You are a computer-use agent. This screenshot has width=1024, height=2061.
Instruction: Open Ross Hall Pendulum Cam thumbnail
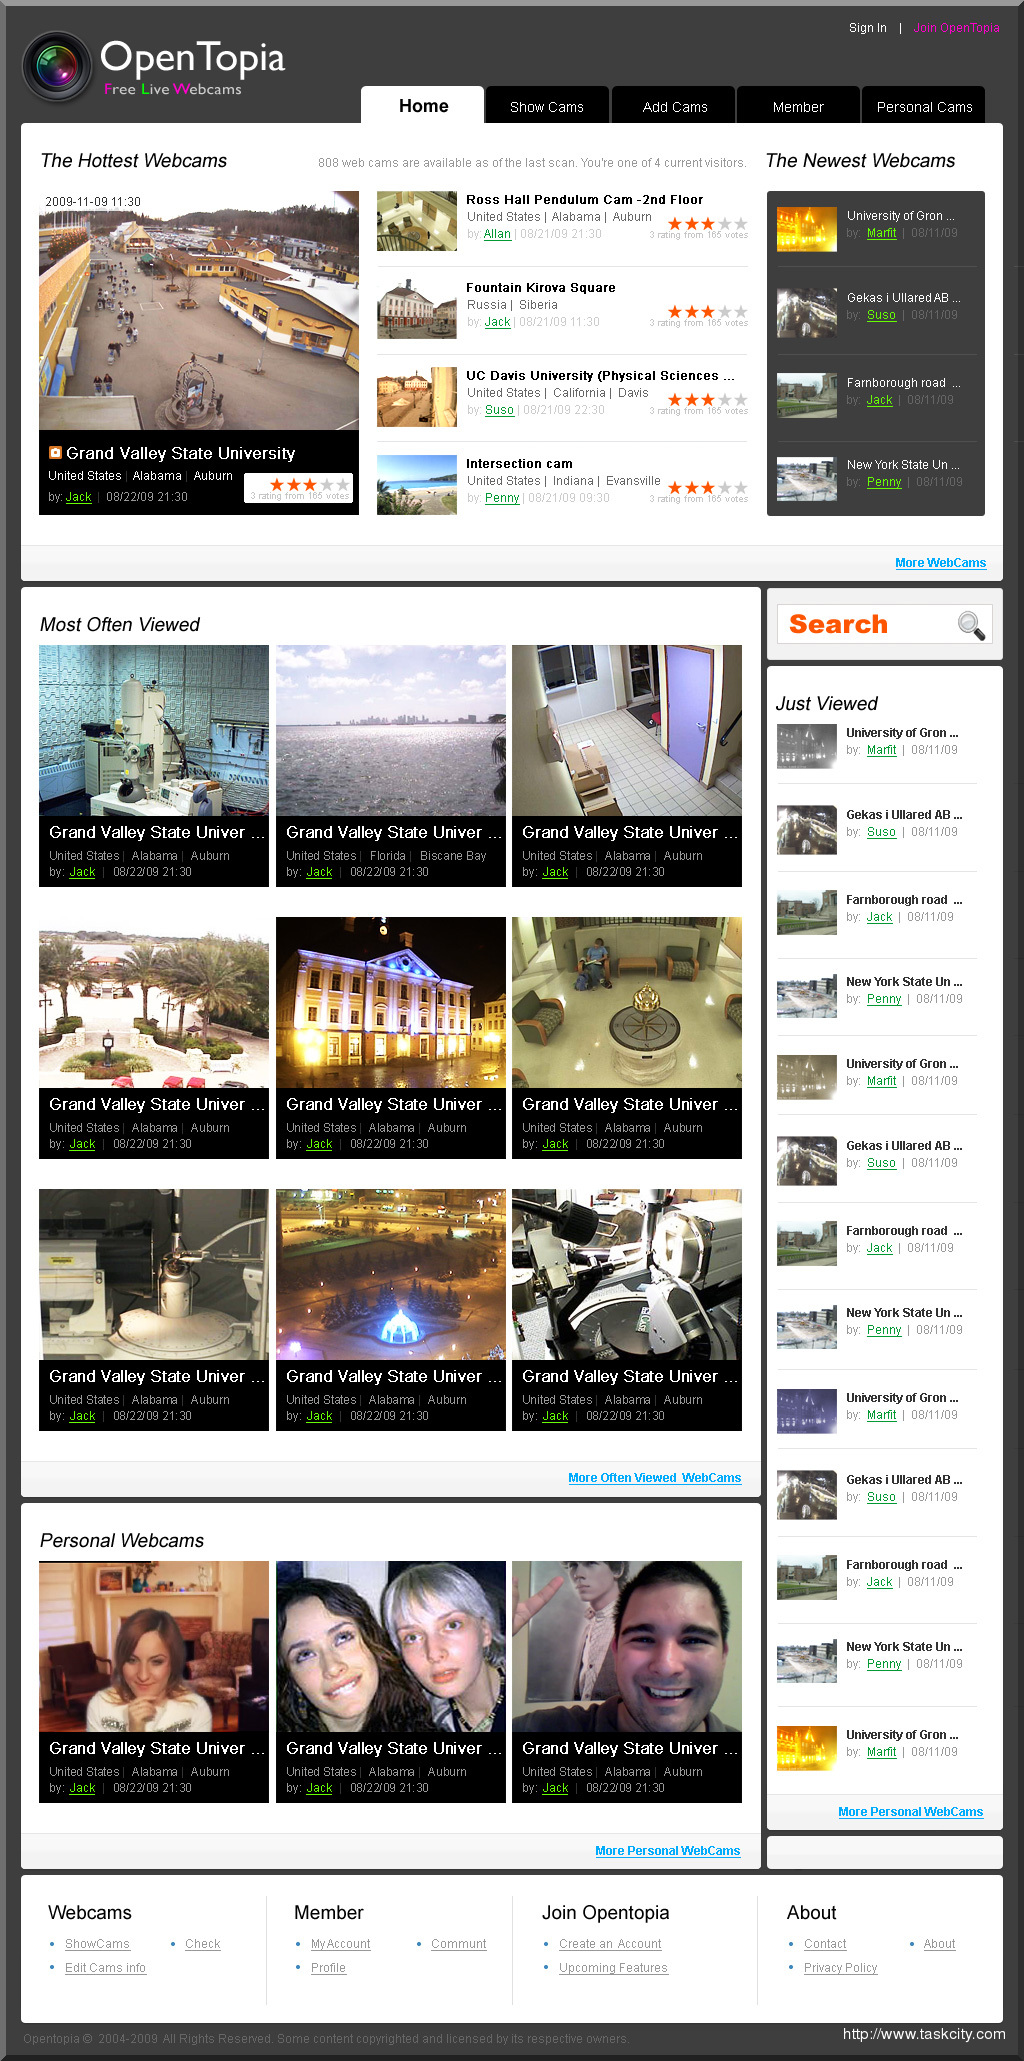417,221
